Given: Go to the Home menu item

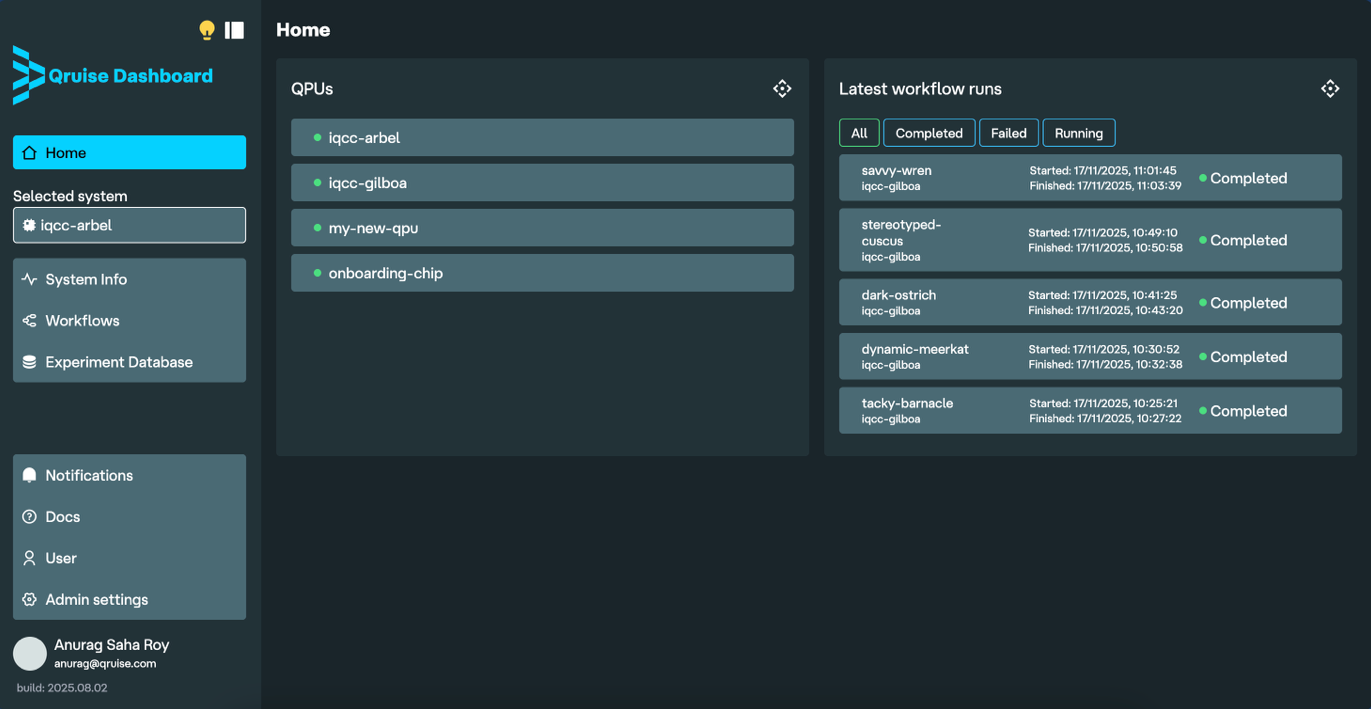Looking at the screenshot, I should 129,153.
